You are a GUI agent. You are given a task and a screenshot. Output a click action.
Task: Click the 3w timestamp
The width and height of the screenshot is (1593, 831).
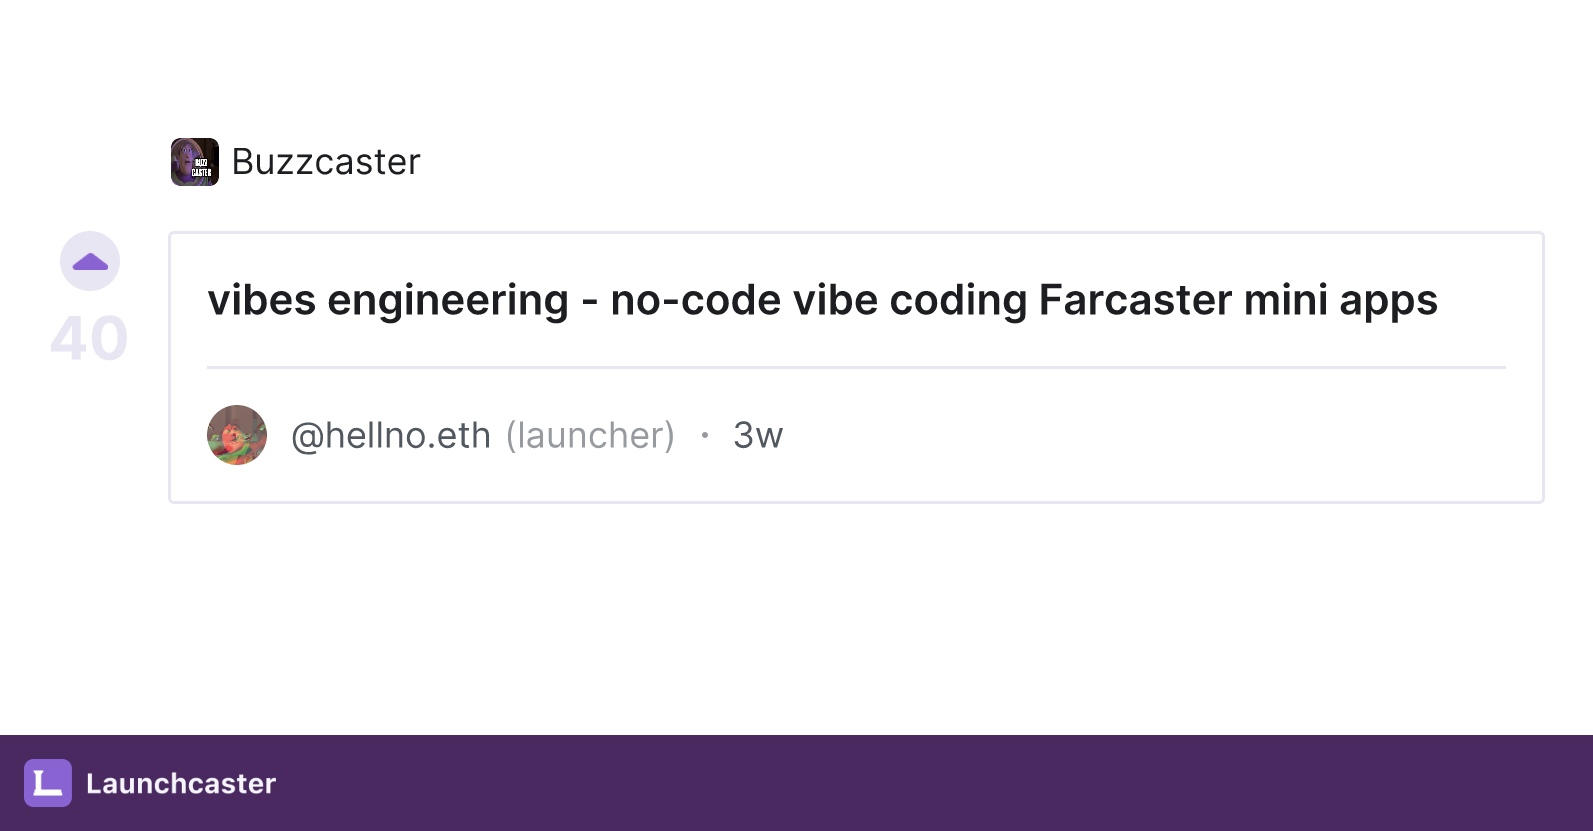click(758, 436)
